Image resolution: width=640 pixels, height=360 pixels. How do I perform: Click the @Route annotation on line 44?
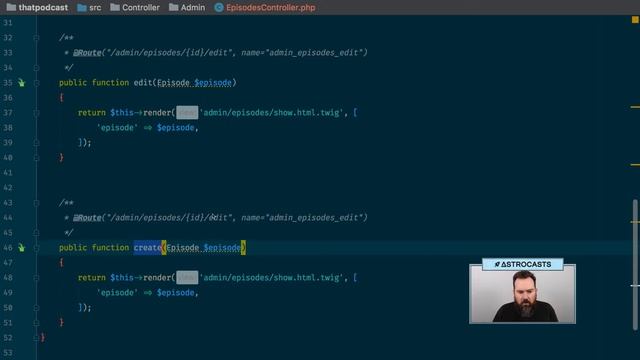tap(87, 218)
